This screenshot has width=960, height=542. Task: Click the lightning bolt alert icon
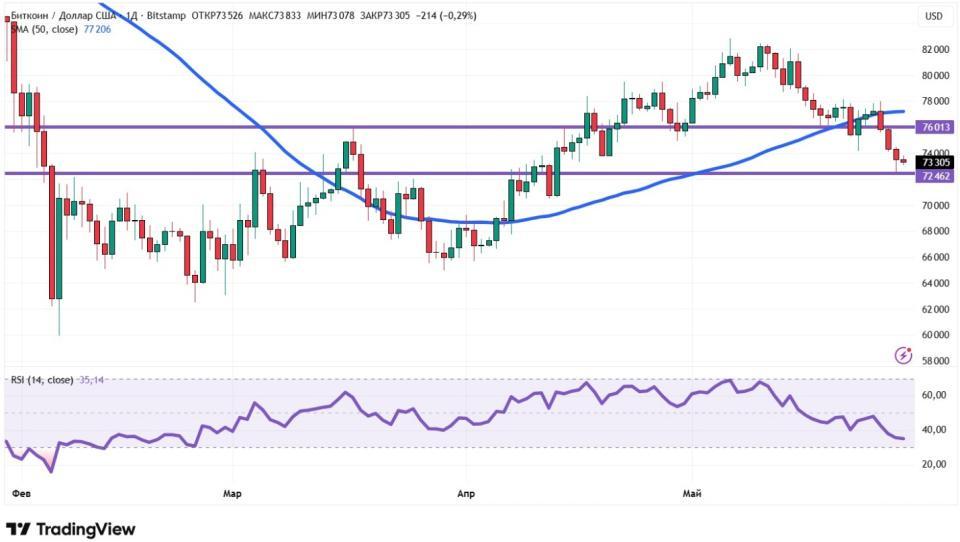[903, 355]
